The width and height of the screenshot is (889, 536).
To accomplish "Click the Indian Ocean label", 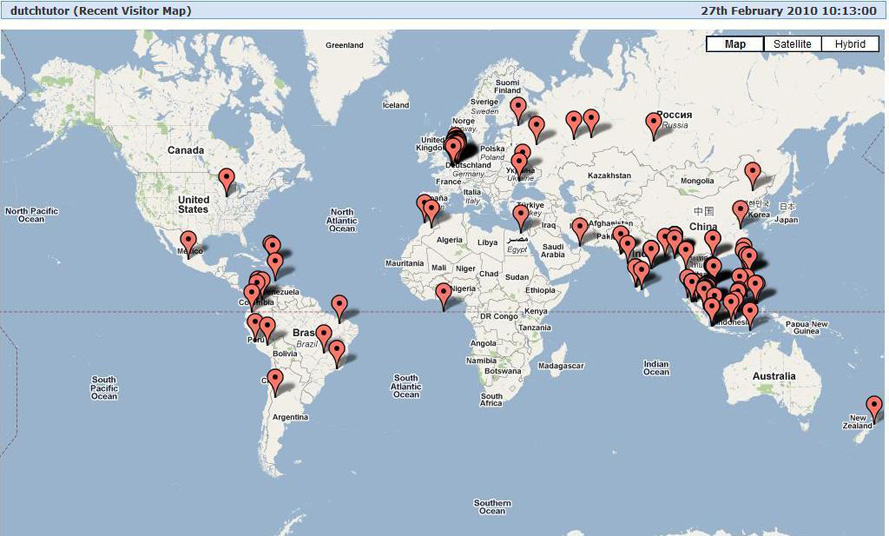I will [656, 368].
